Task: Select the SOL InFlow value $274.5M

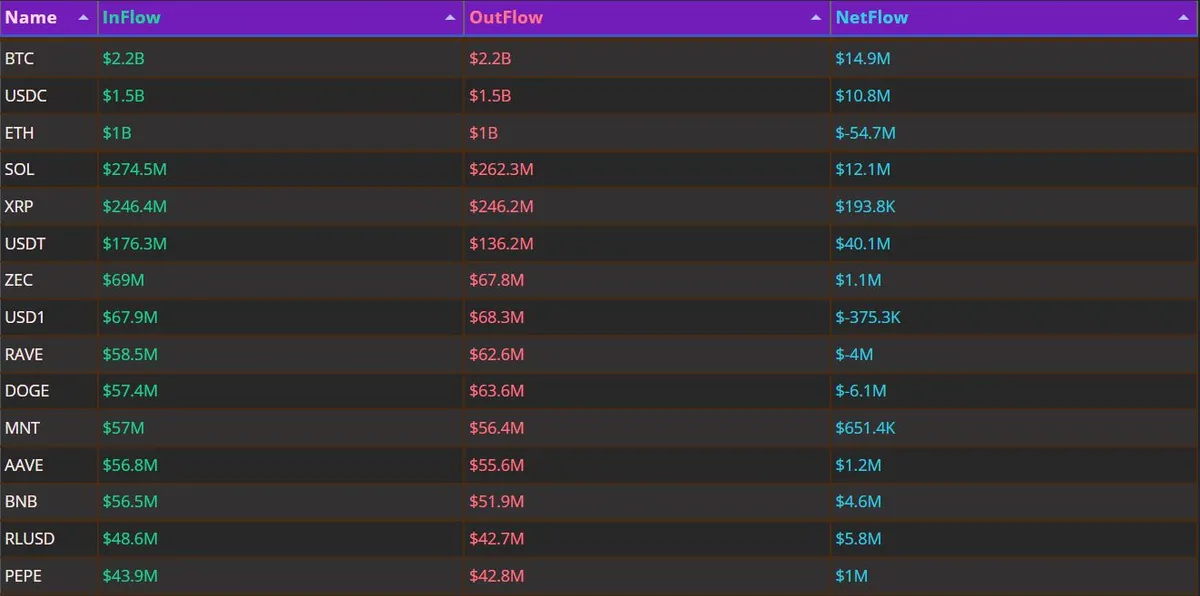Action: click(134, 170)
